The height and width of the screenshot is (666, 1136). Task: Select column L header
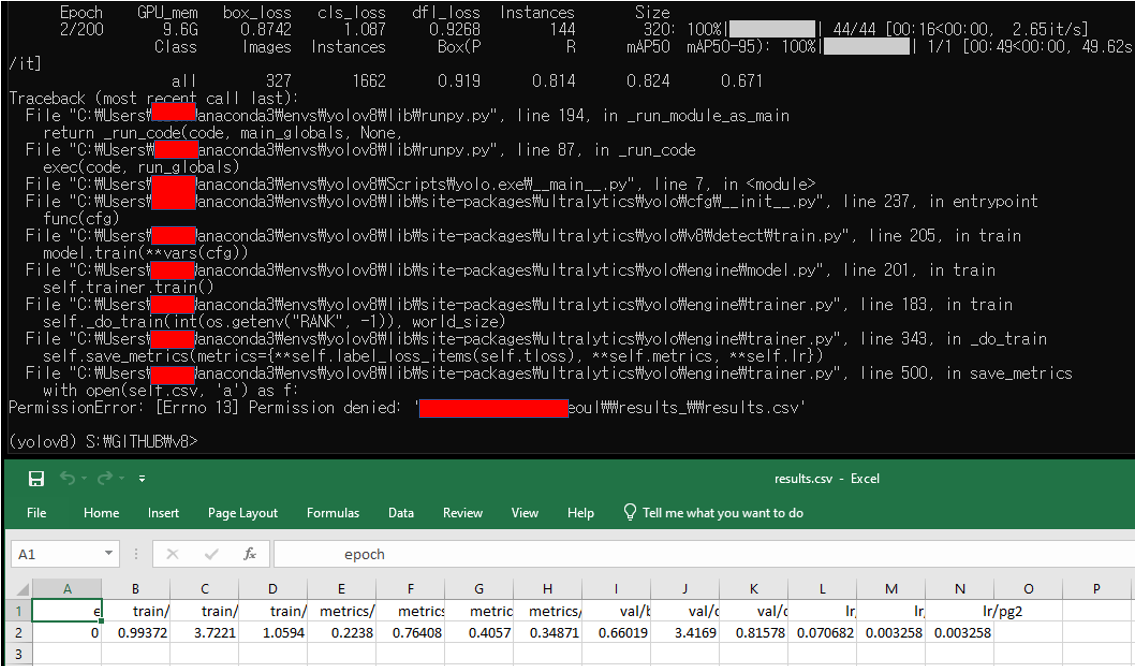point(822,588)
